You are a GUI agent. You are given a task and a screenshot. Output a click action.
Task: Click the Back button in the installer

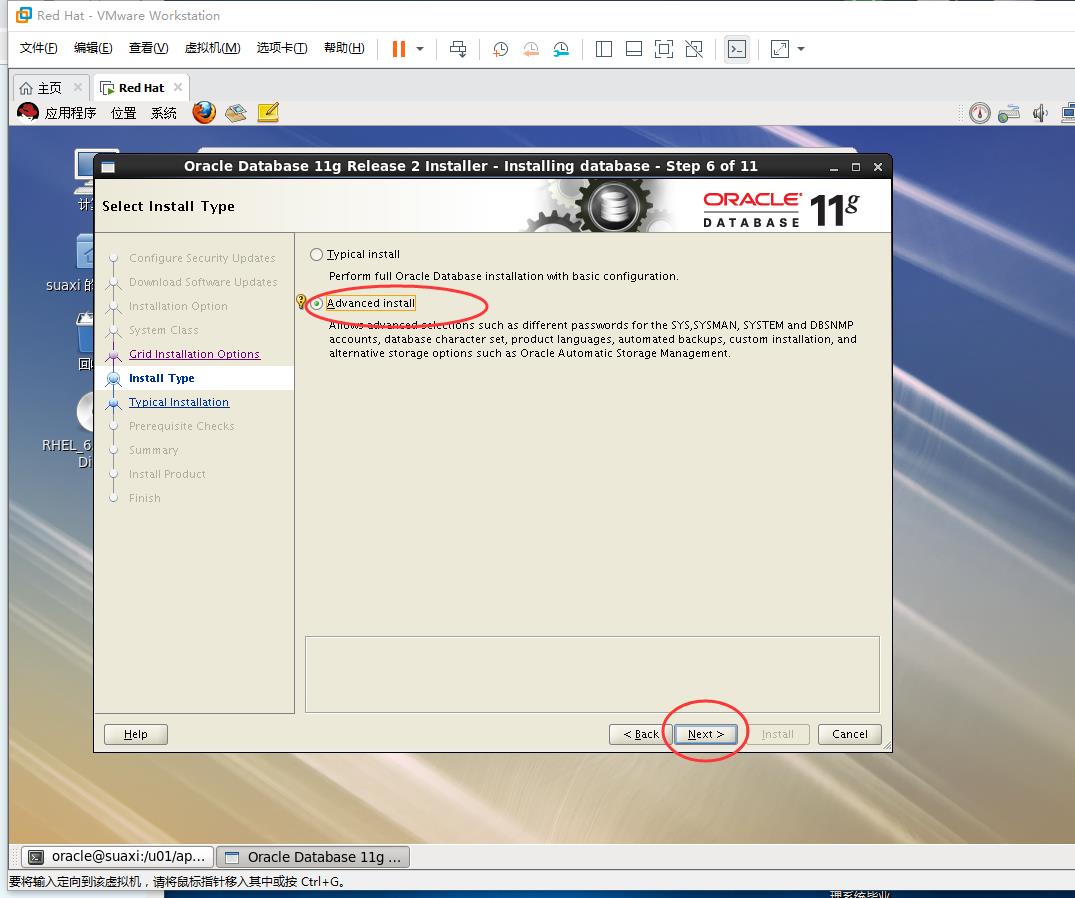(x=640, y=734)
